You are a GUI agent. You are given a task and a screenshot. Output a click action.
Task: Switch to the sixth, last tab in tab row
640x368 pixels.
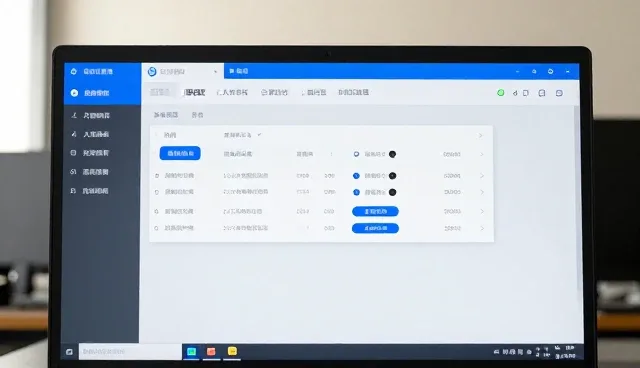pos(353,93)
